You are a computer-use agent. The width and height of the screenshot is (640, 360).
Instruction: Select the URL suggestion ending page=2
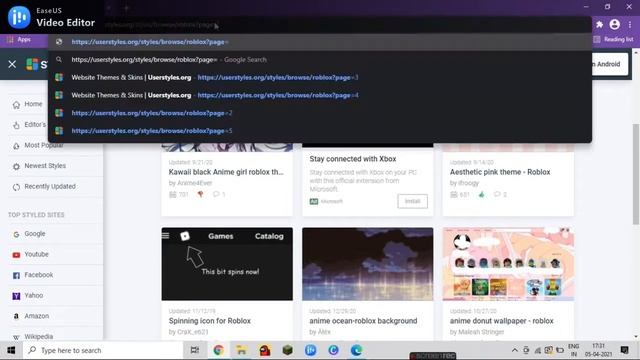point(320,113)
